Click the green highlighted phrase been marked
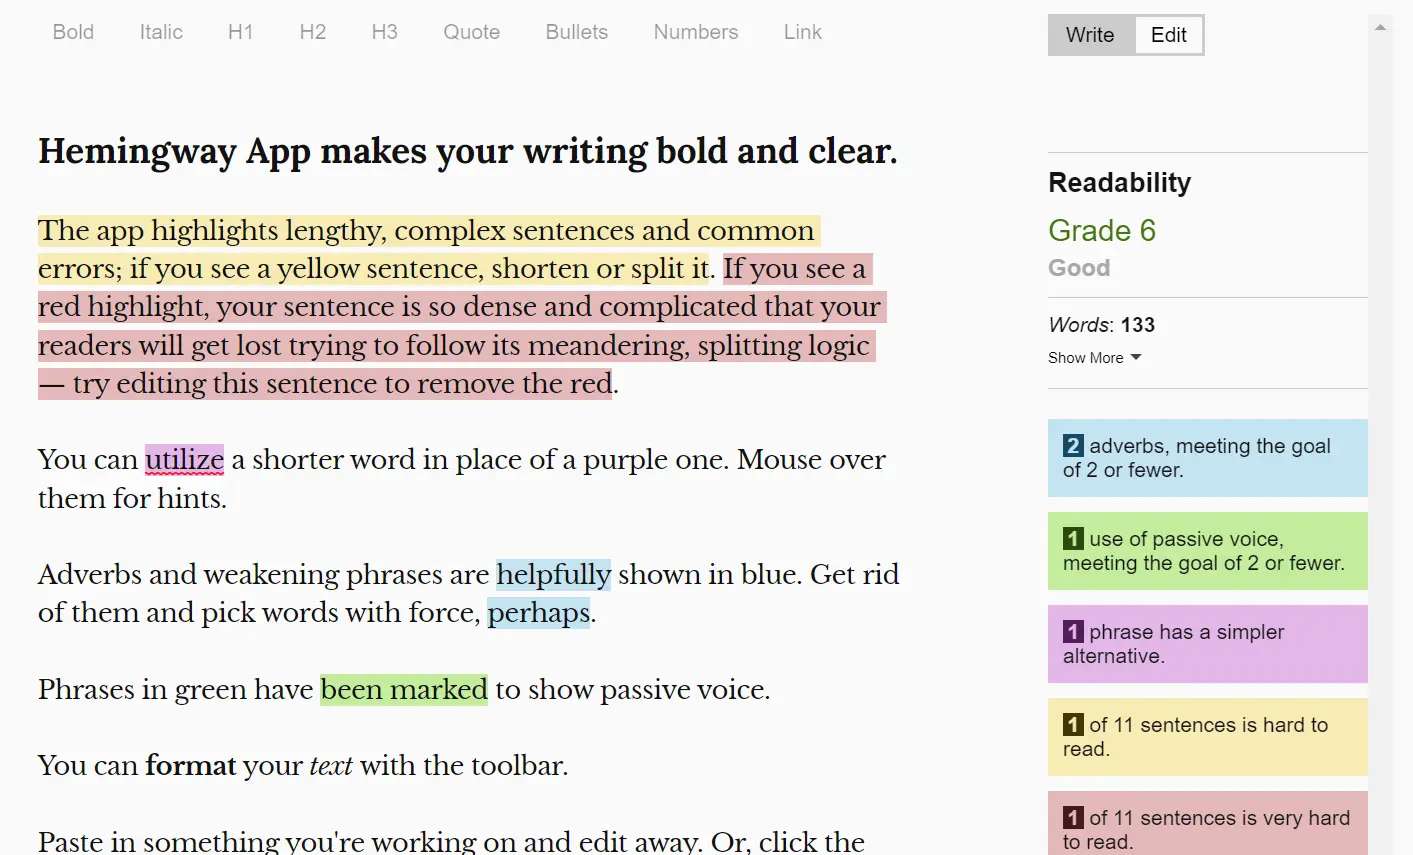 [404, 690]
